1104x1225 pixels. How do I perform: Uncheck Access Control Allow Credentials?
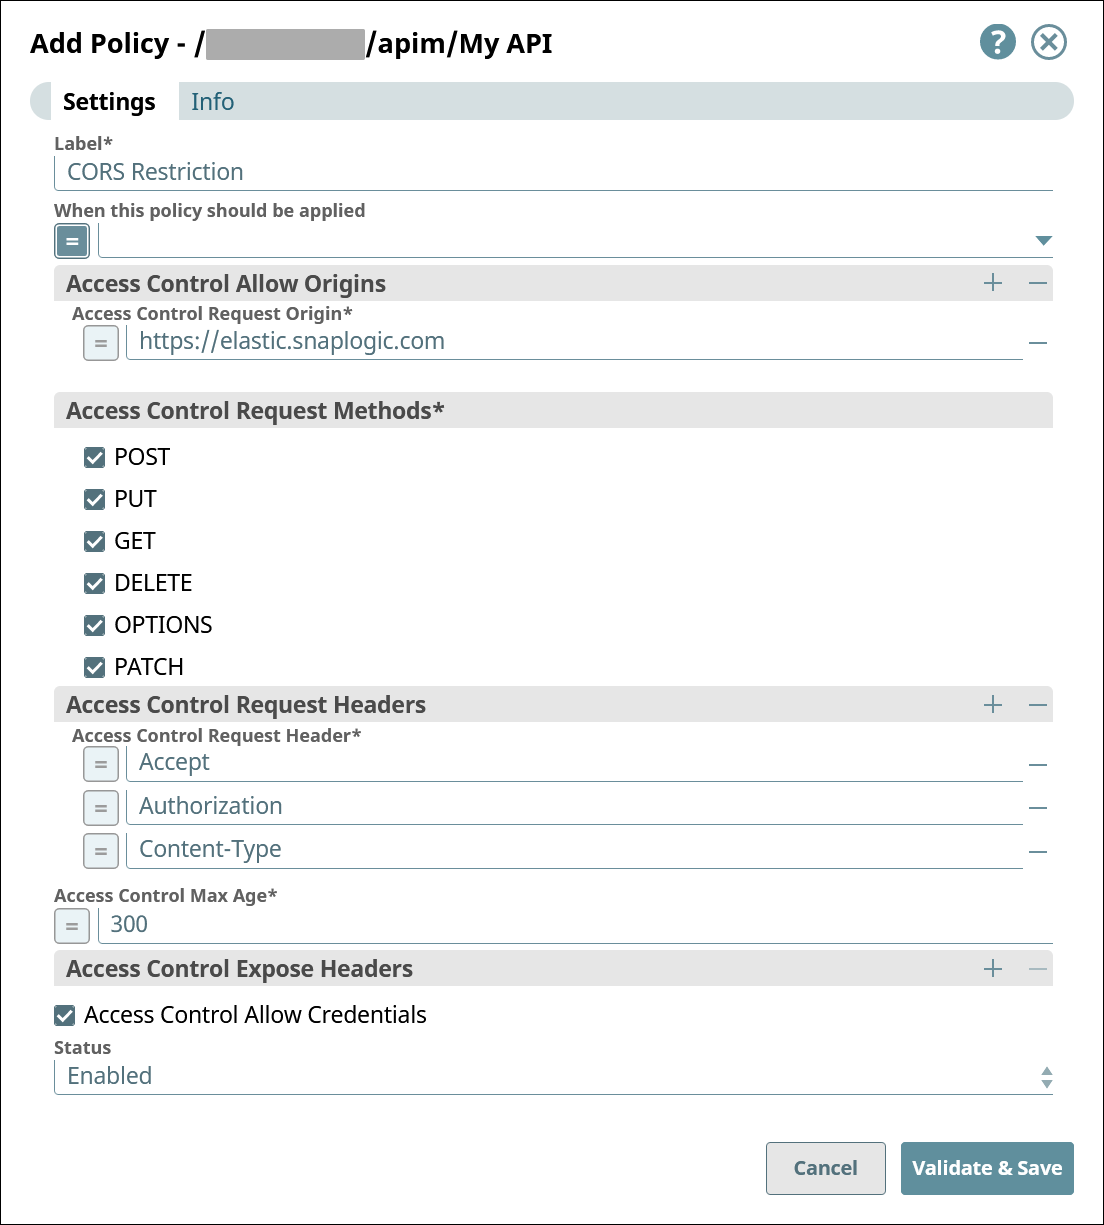coord(63,1015)
